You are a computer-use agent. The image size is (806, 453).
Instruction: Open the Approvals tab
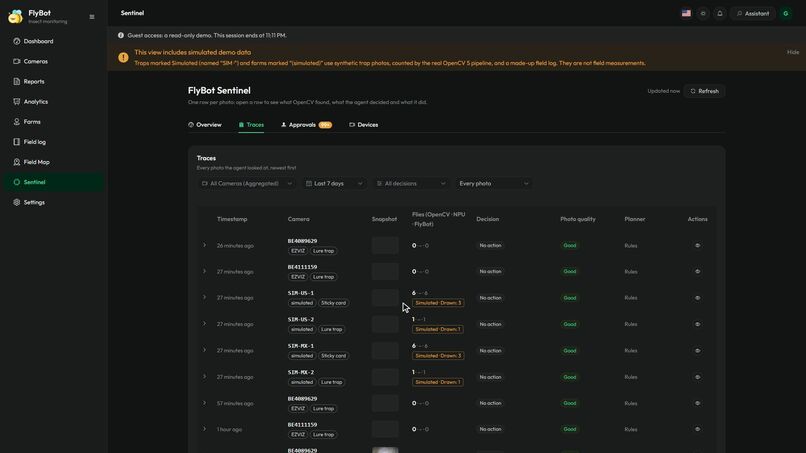pos(306,125)
